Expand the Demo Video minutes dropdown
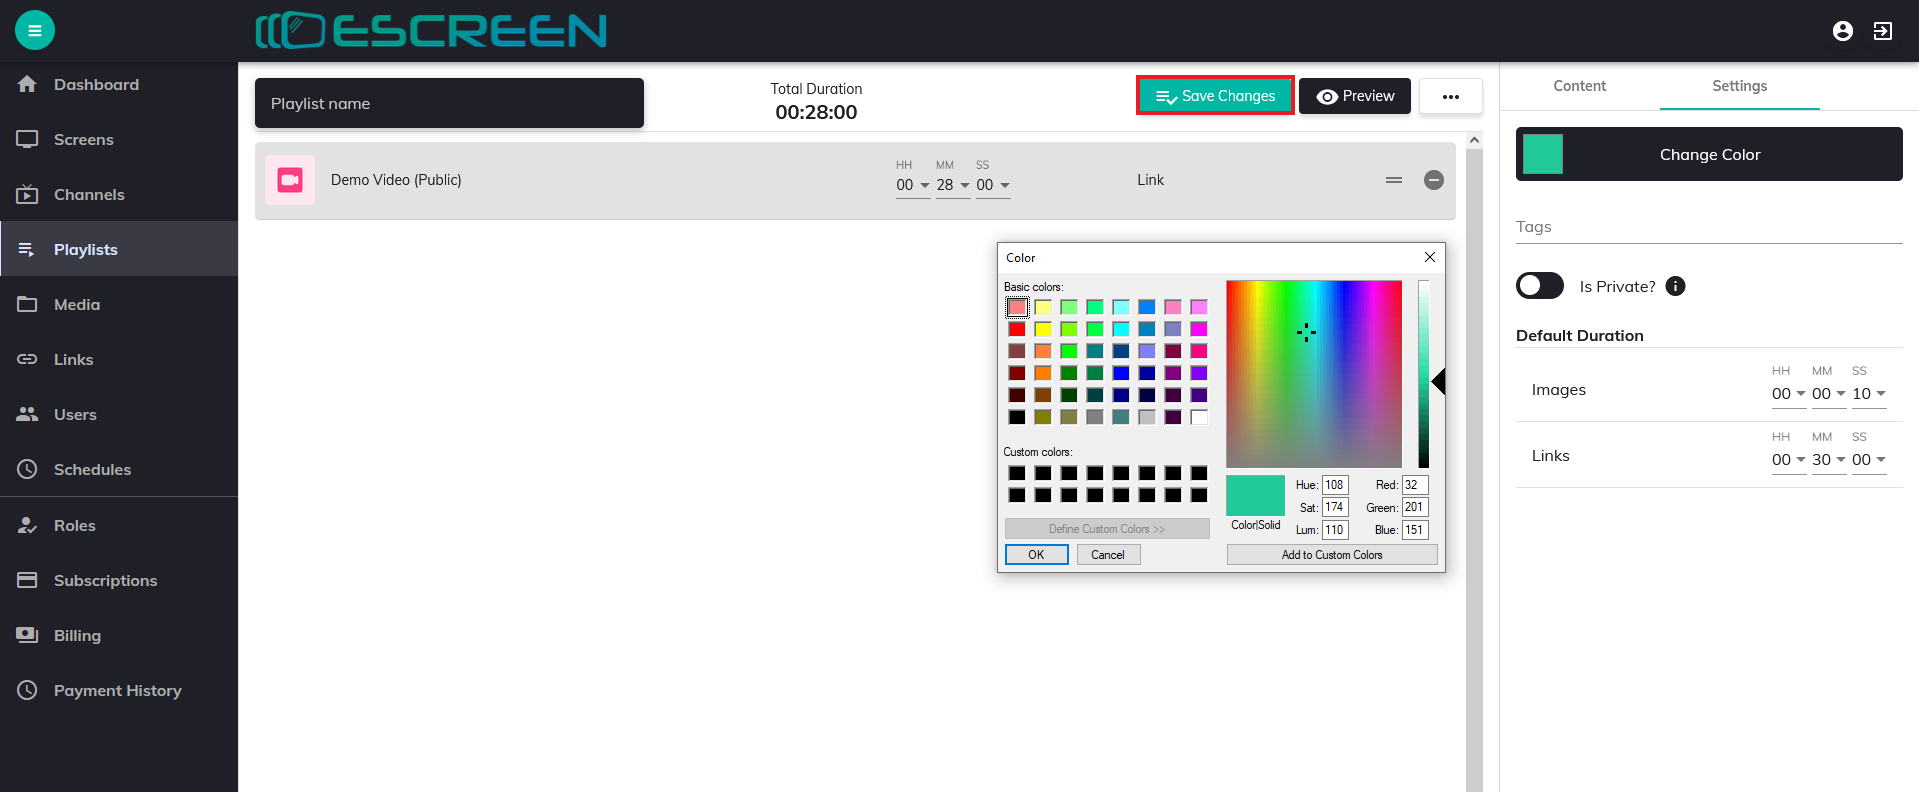The image size is (1919, 792). (953, 185)
